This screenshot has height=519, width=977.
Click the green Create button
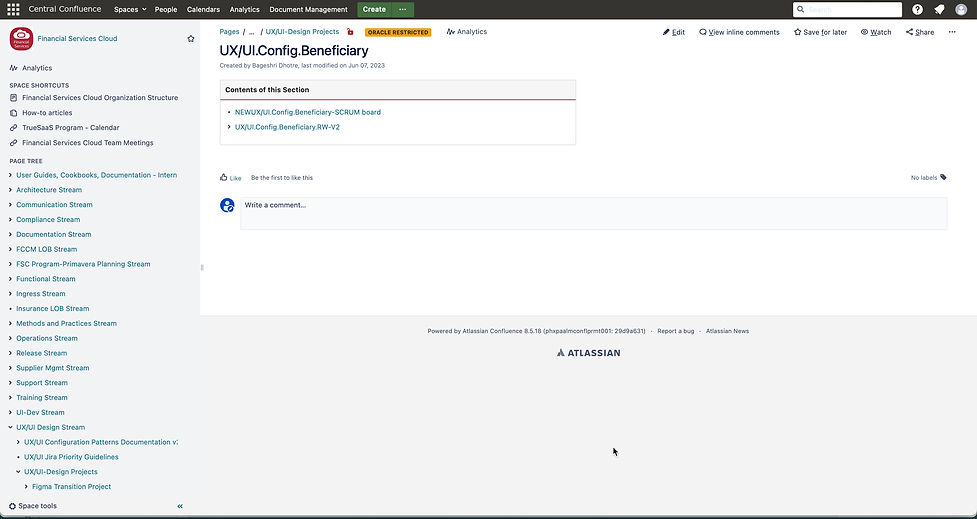pos(374,9)
